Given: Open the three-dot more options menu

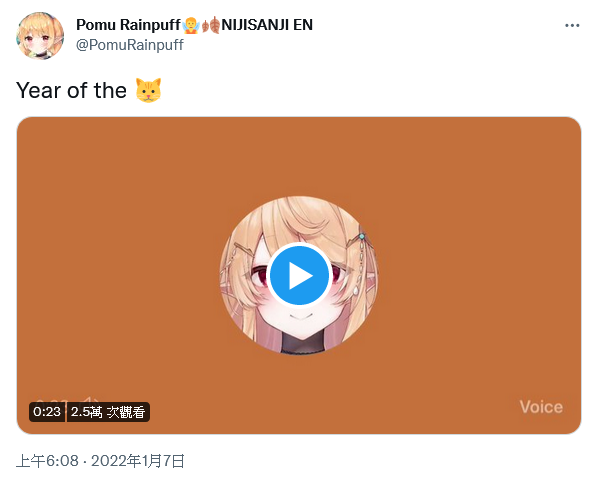Looking at the screenshot, I should (572, 25).
